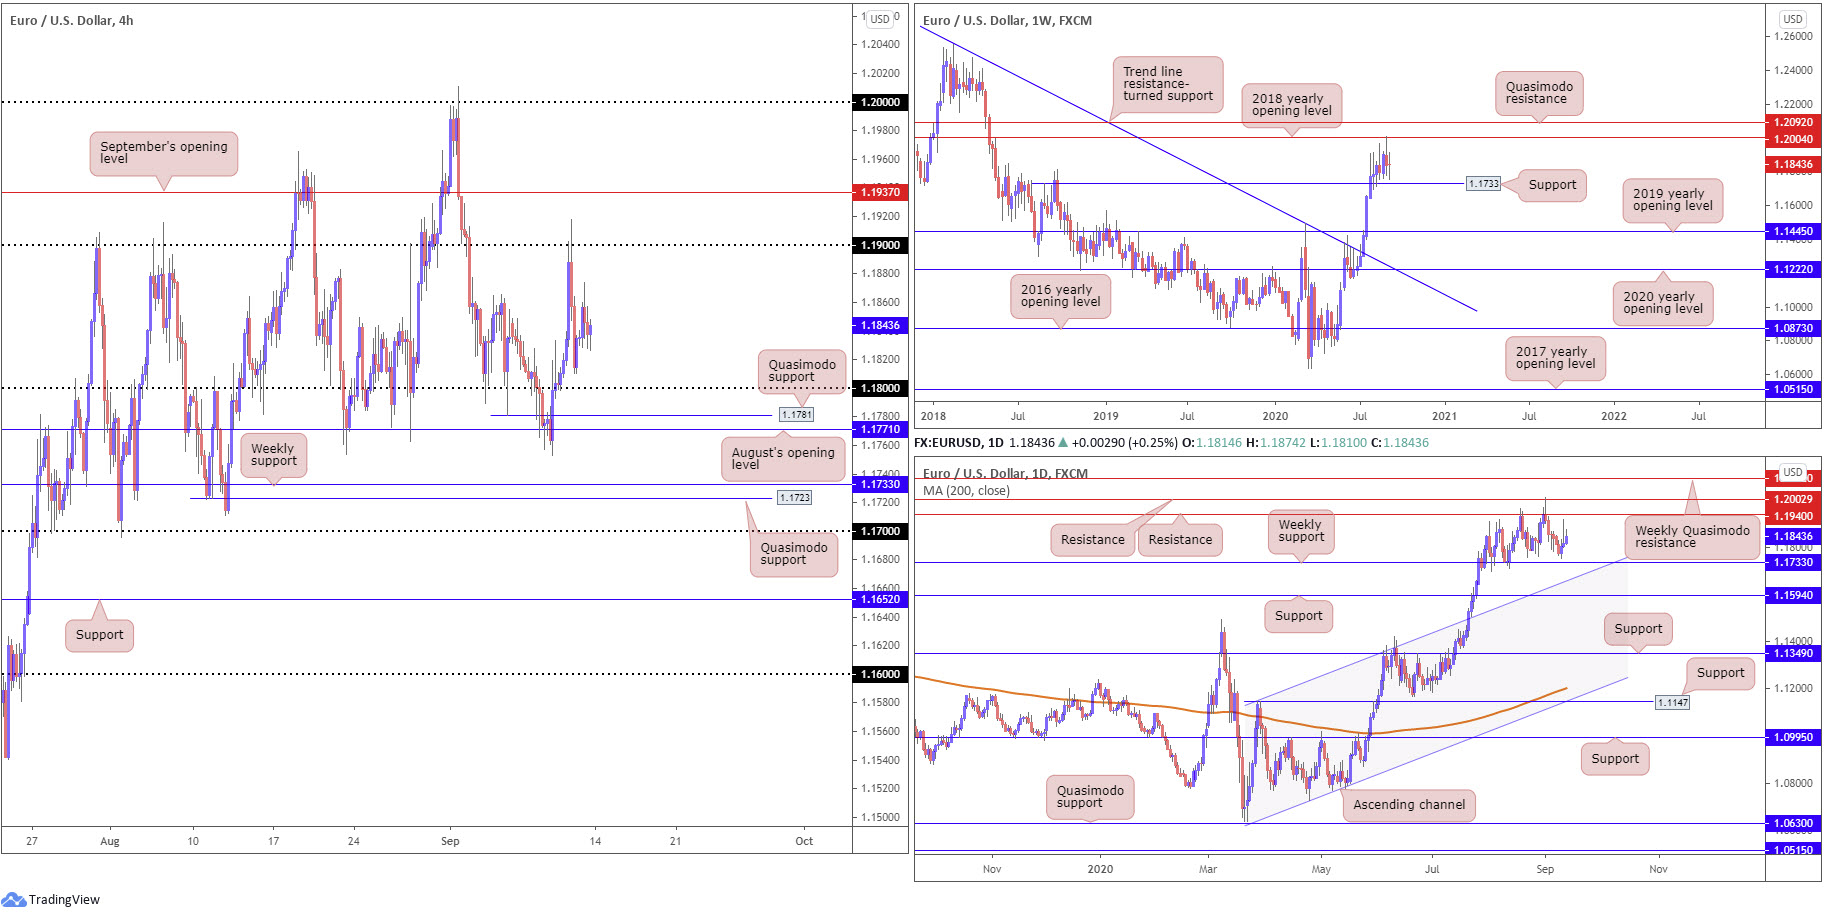Click the 1.05150 price label on weekly chart

(1793, 389)
